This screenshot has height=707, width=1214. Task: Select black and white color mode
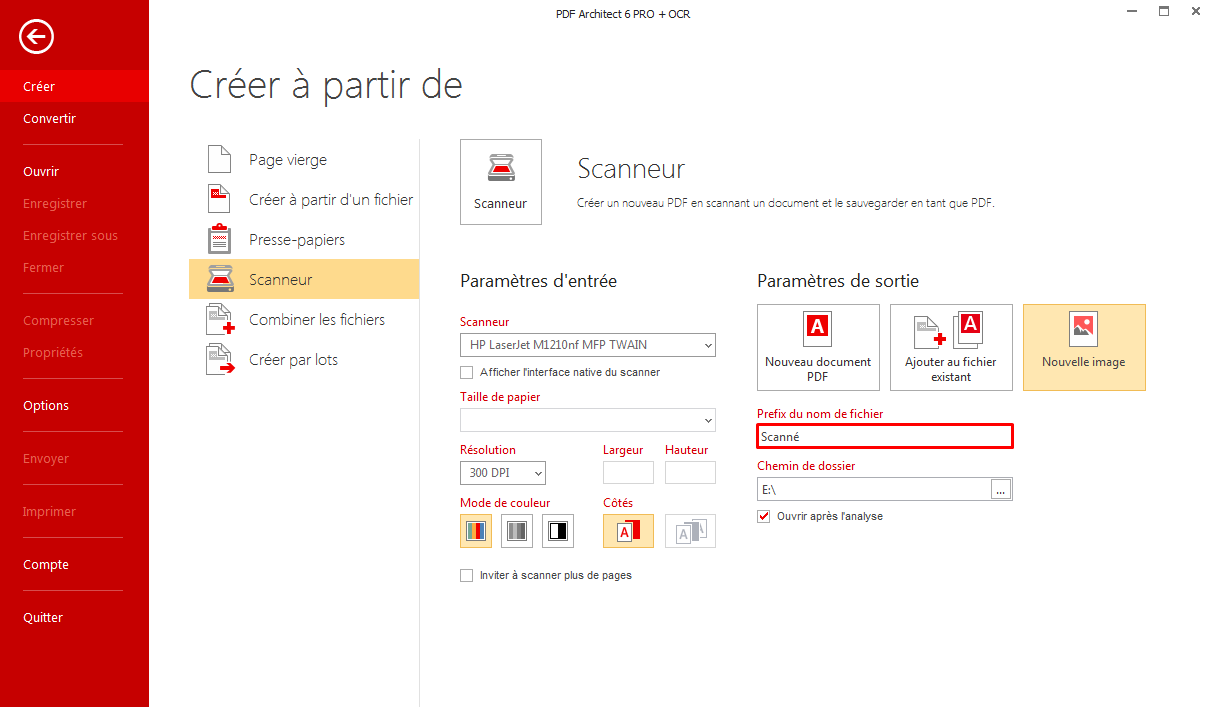[558, 531]
